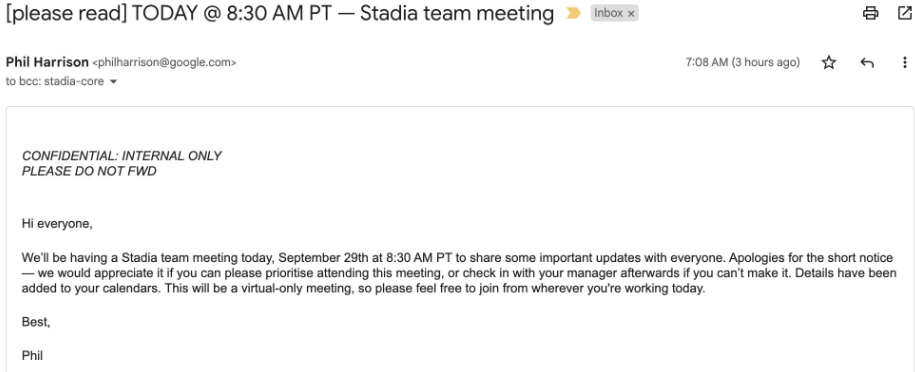The image size is (915, 372).
Task: Expand recipient details arrow beside stadia-core
Action: 113,82
